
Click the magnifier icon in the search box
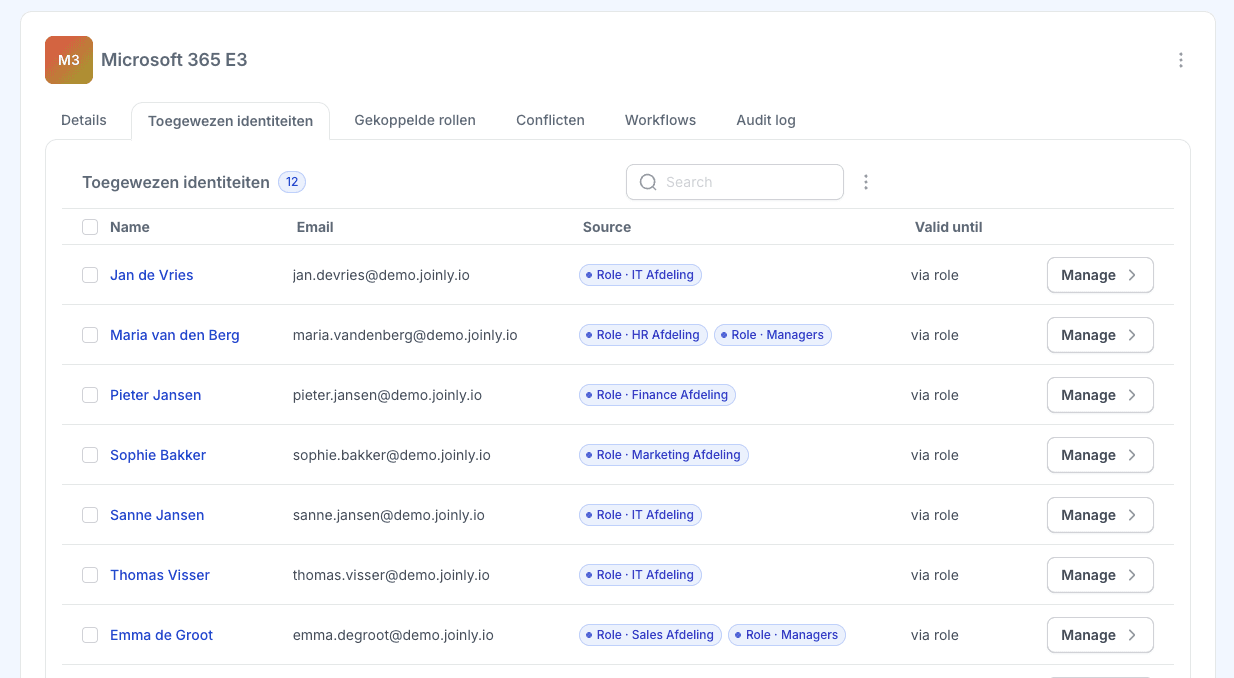click(648, 182)
